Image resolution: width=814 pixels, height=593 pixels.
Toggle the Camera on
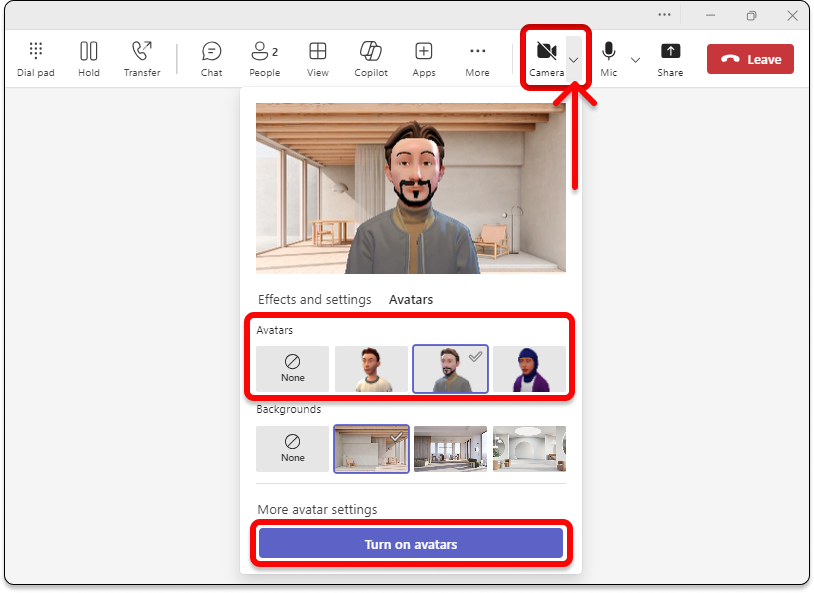coord(546,57)
